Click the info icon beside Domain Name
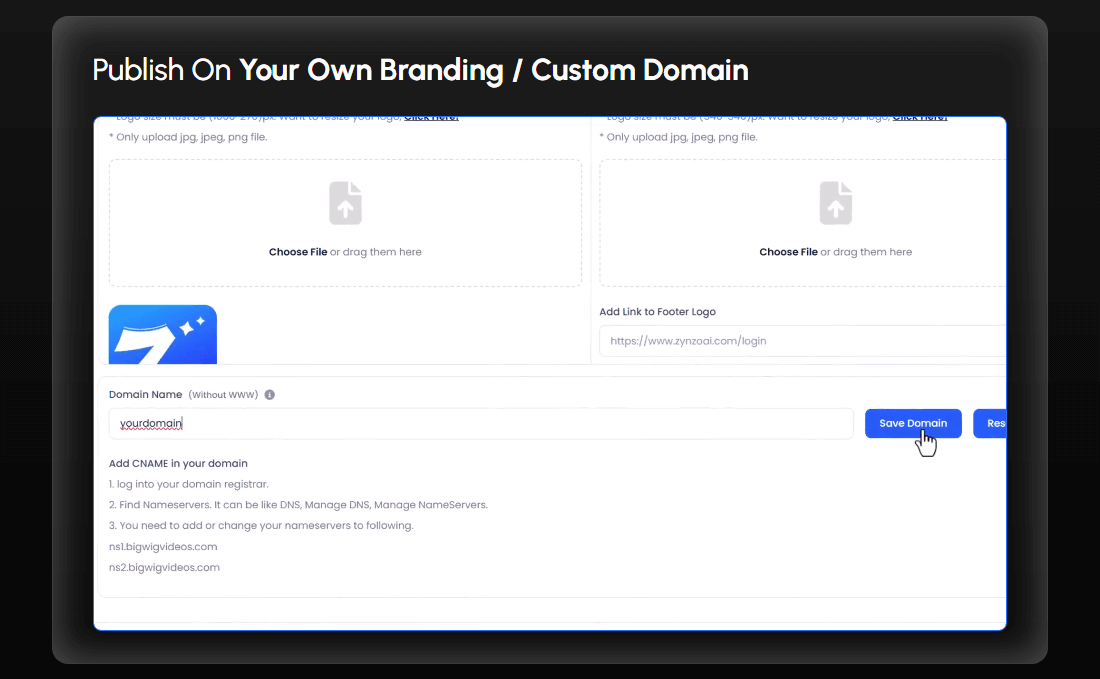Viewport: 1100px width, 679px height. click(x=270, y=395)
